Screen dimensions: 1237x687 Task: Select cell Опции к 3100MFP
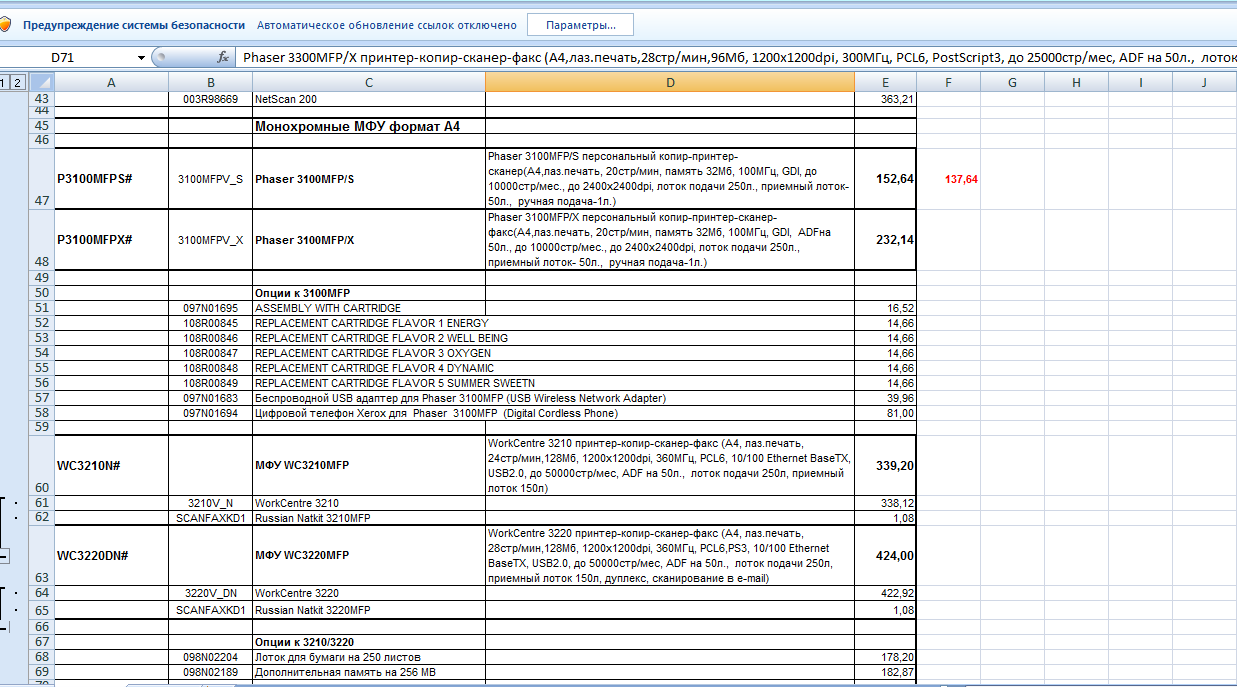[x=369, y=293]
